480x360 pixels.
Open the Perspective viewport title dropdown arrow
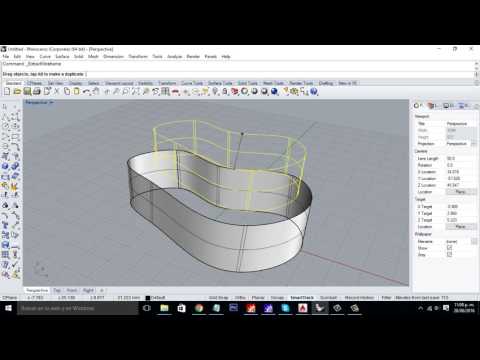(x=51, y=103)
